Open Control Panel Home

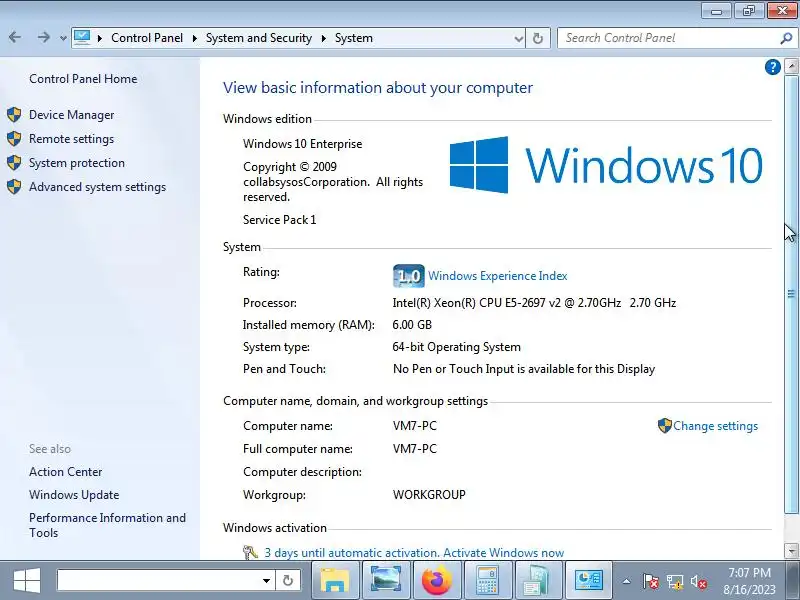click(83, 79)
